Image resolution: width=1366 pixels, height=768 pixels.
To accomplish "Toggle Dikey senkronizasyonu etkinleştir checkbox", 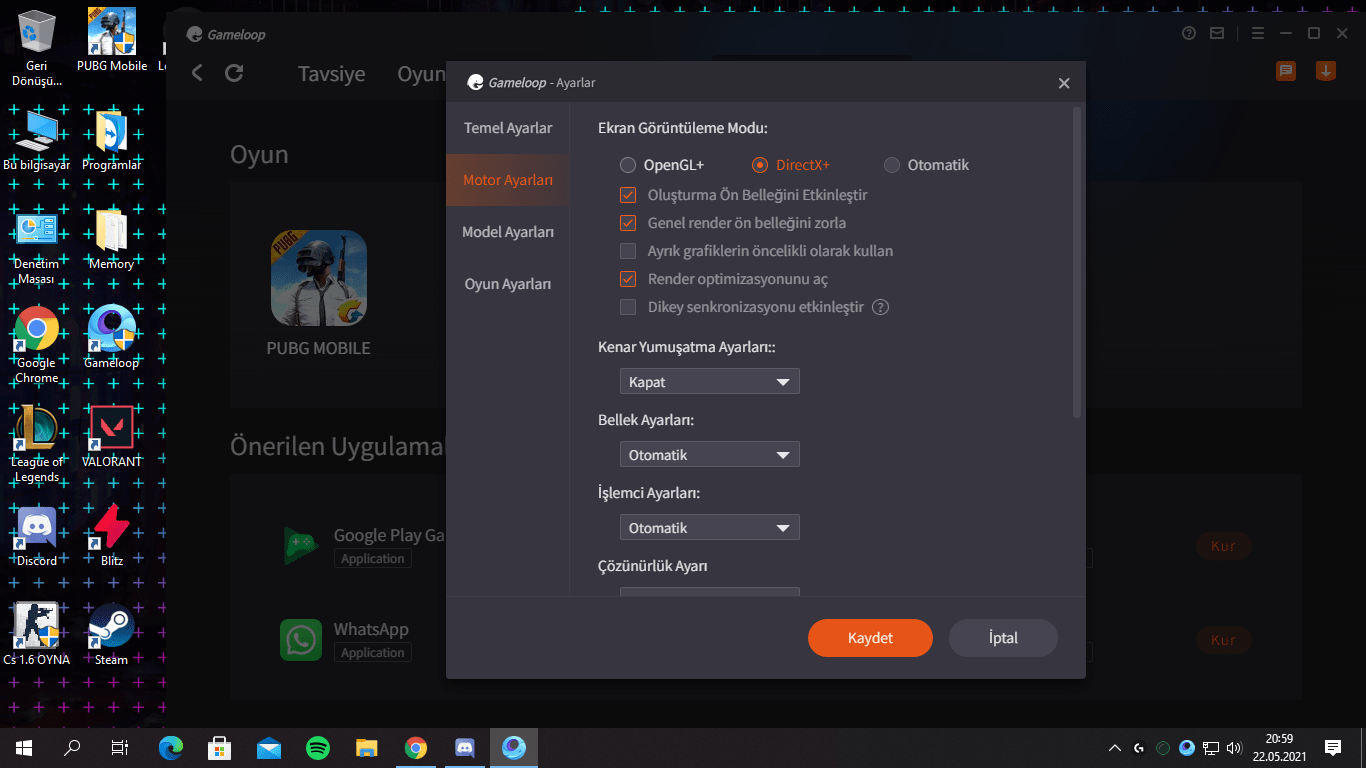I will tap(628, 307).
